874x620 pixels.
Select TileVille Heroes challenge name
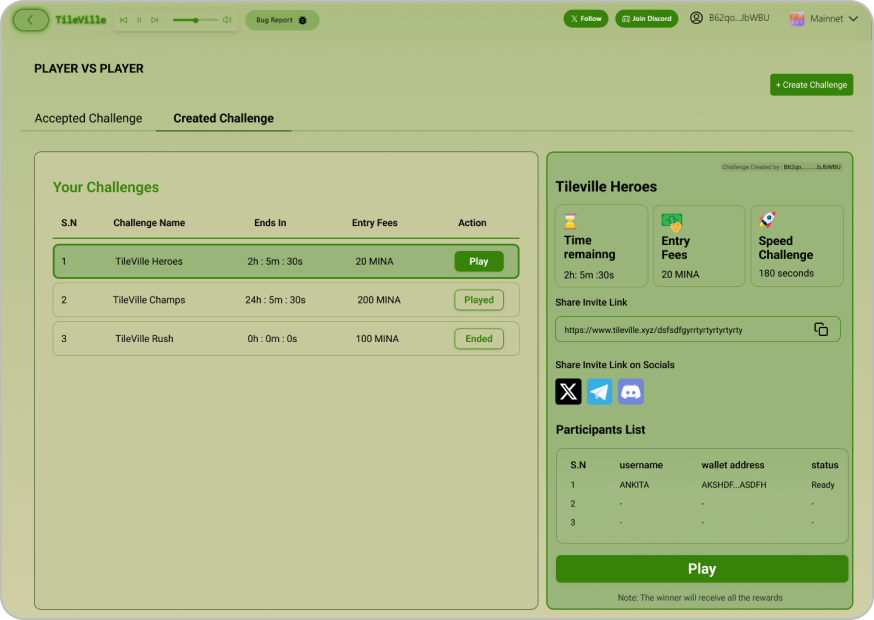[x=149, y=261]
